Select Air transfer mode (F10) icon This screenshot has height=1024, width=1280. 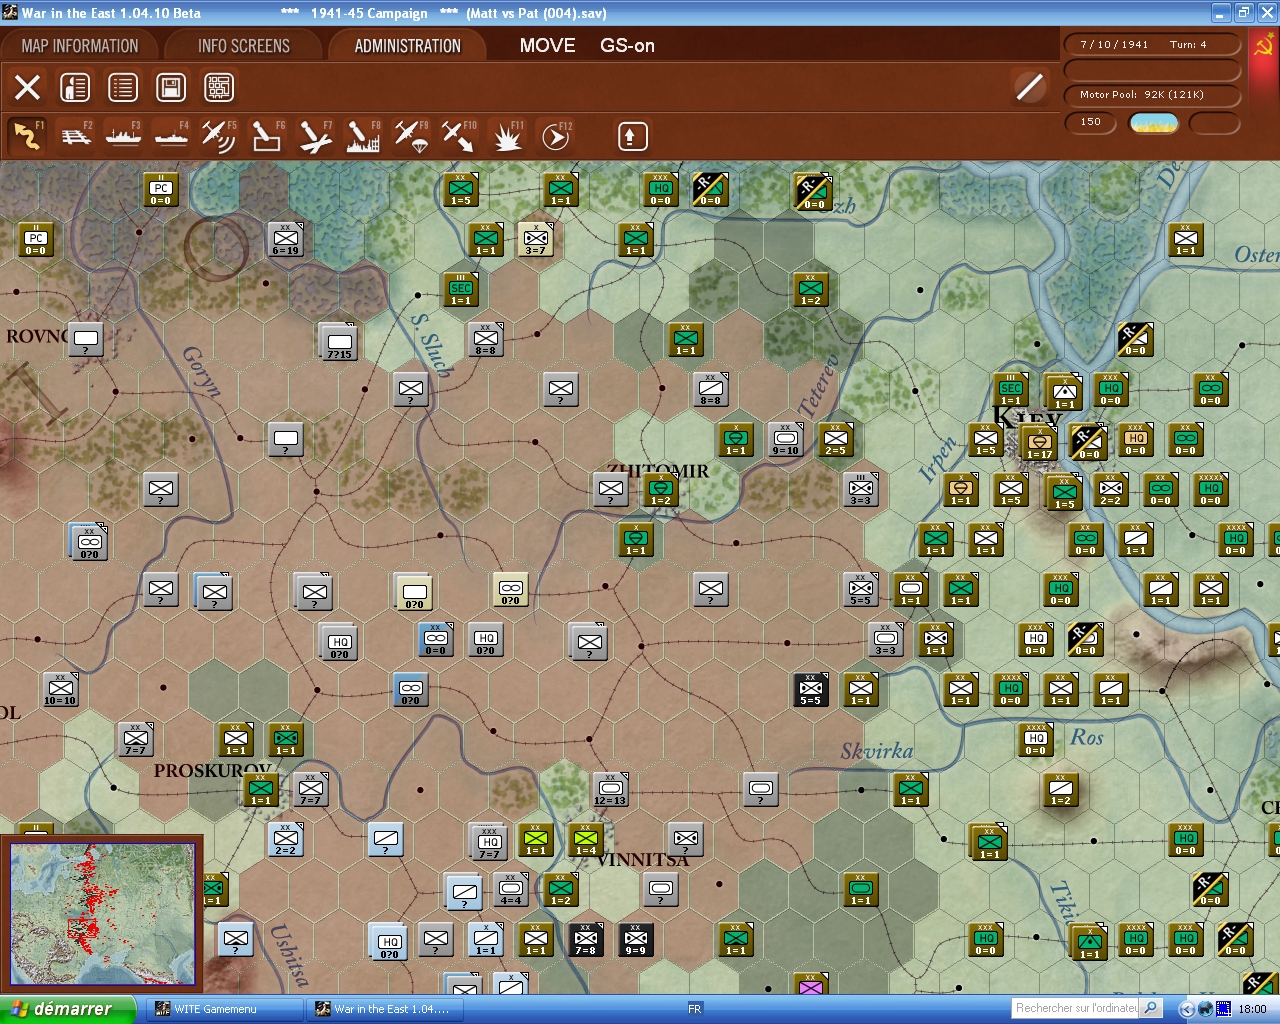459,136
